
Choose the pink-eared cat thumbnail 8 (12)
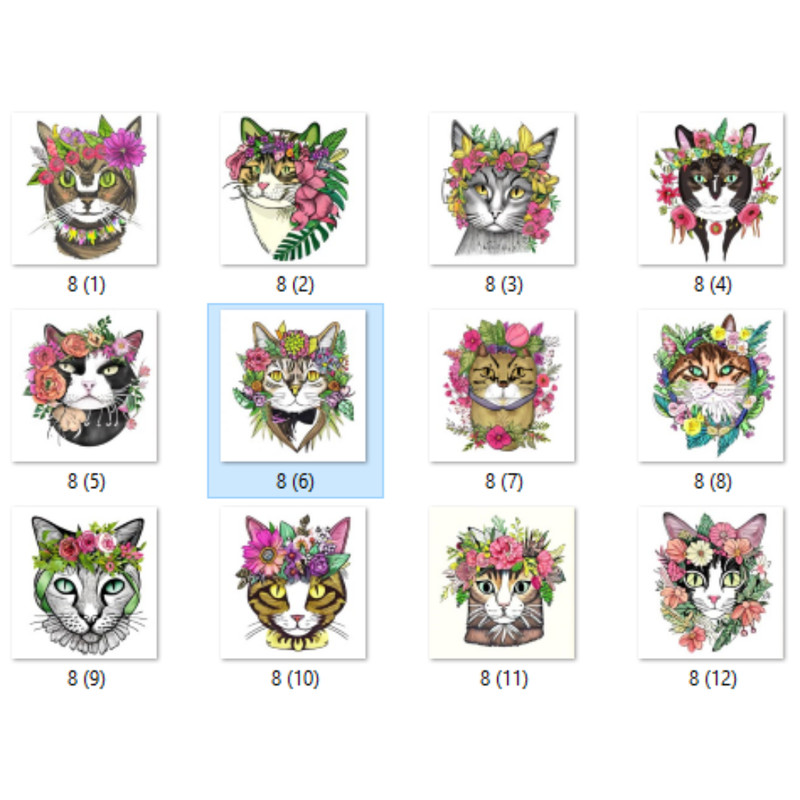(x=711, y=583)
